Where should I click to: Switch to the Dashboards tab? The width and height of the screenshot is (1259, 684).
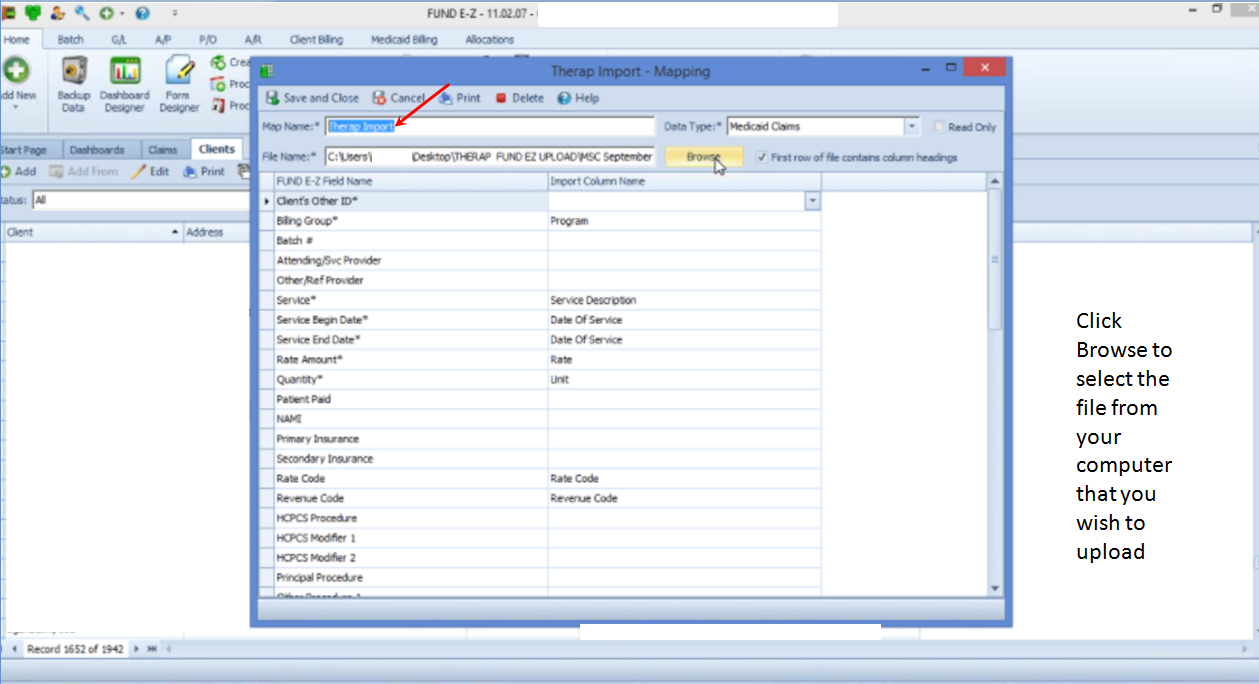point(97,150)
